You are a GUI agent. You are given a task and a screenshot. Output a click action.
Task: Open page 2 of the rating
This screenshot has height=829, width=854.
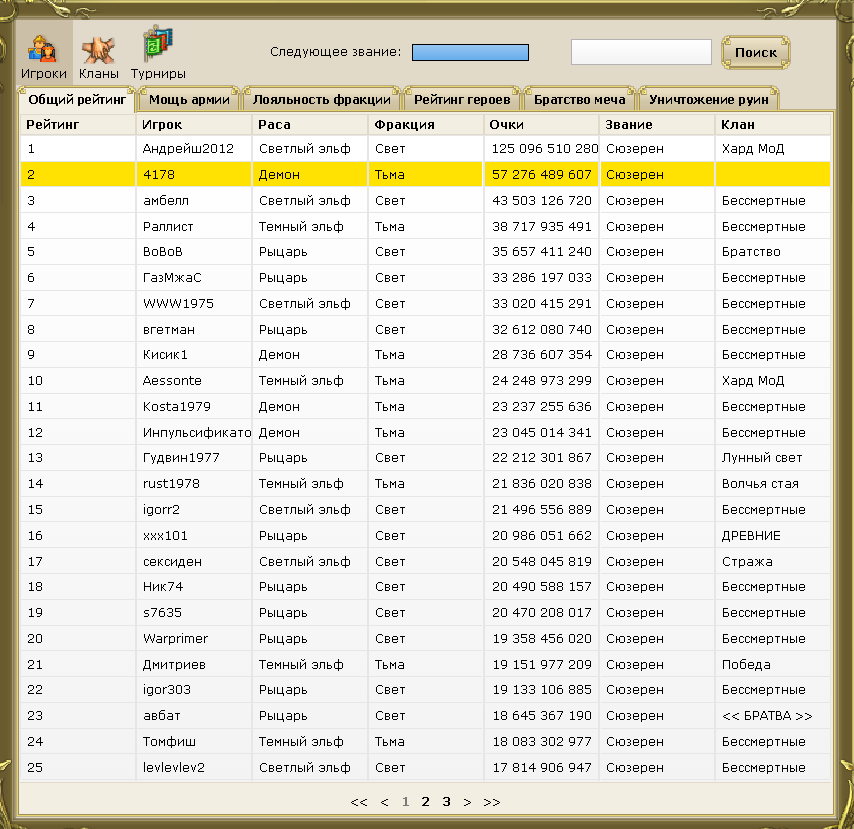coord(425,802)
